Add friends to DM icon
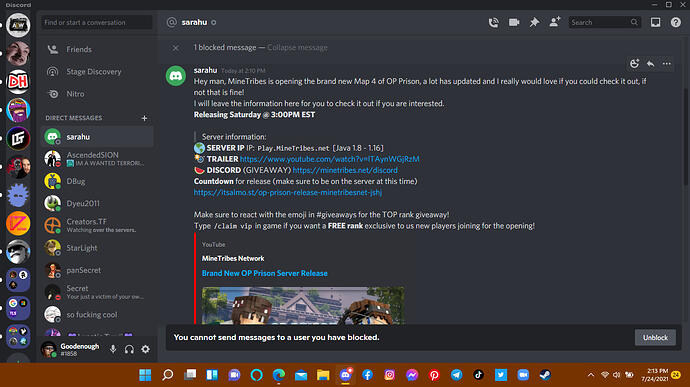690x387 pixels. pos(554,22)
